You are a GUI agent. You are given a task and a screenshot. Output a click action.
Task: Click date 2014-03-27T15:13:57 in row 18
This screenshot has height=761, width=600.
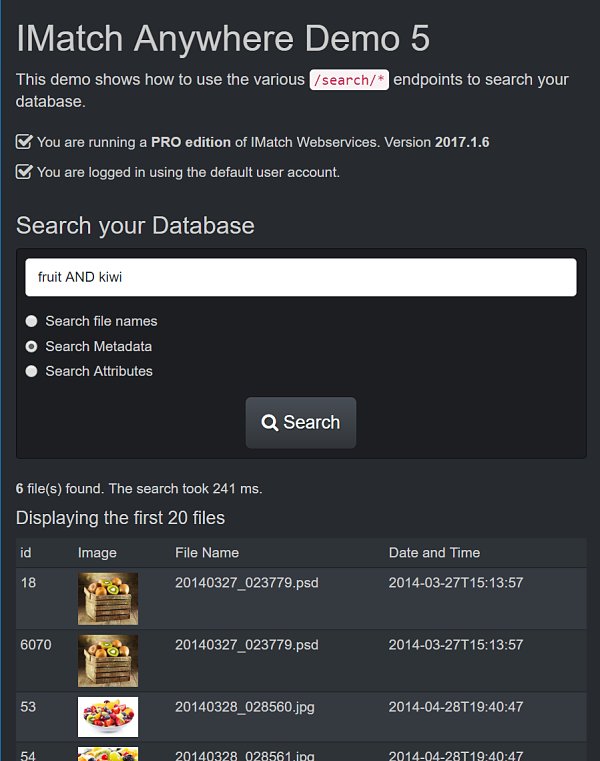(456, 582)
